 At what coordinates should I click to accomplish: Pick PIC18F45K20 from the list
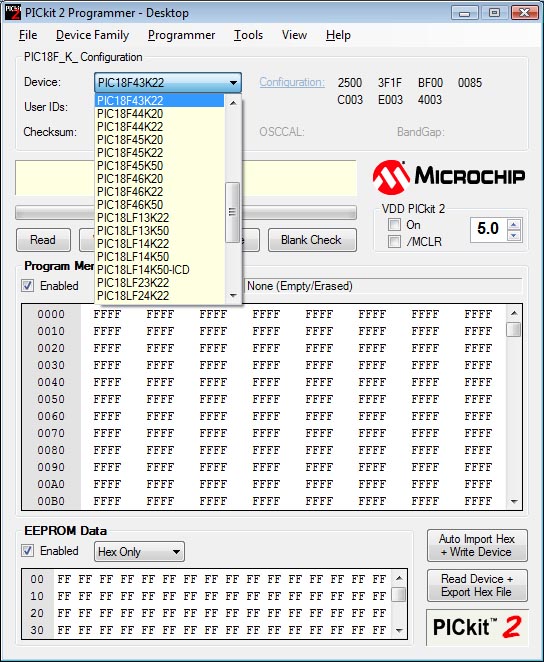[x=160, y=140]
